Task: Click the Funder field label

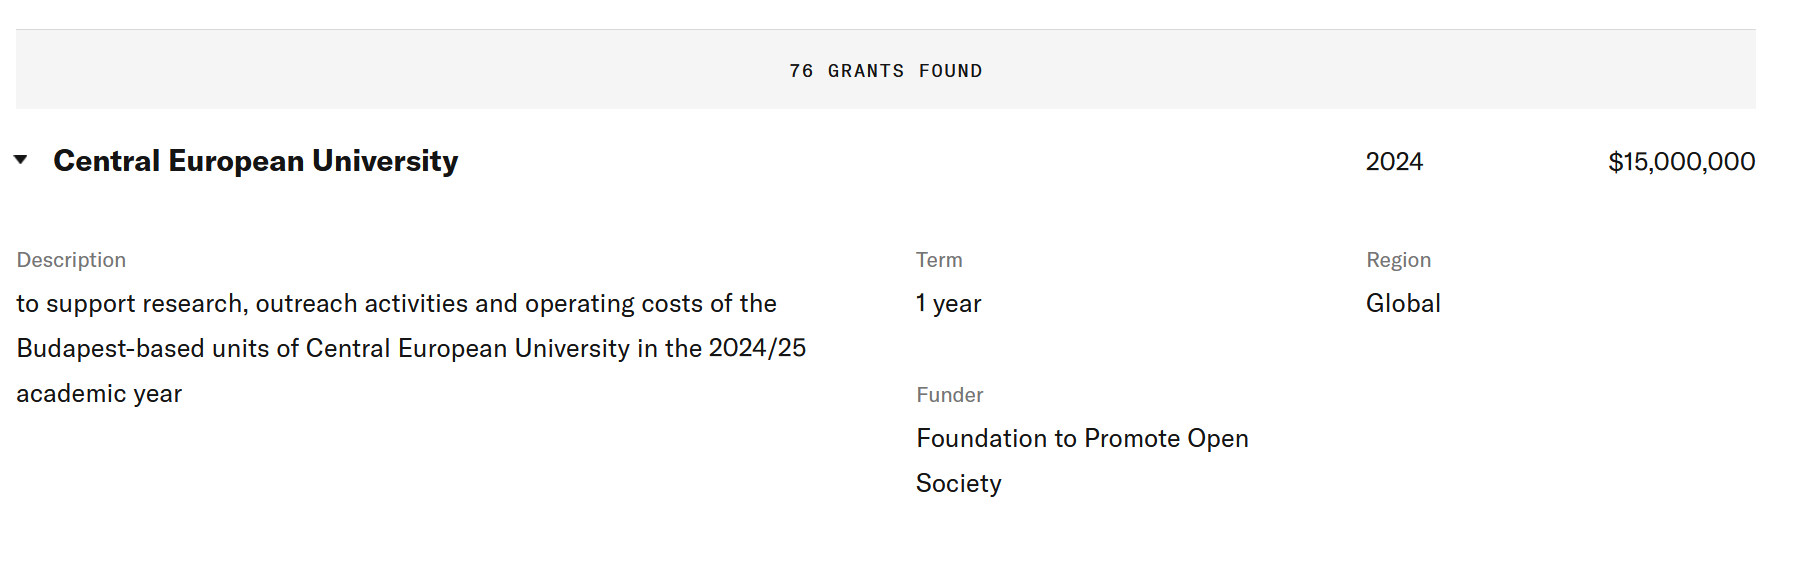Action: coord(949,395)
